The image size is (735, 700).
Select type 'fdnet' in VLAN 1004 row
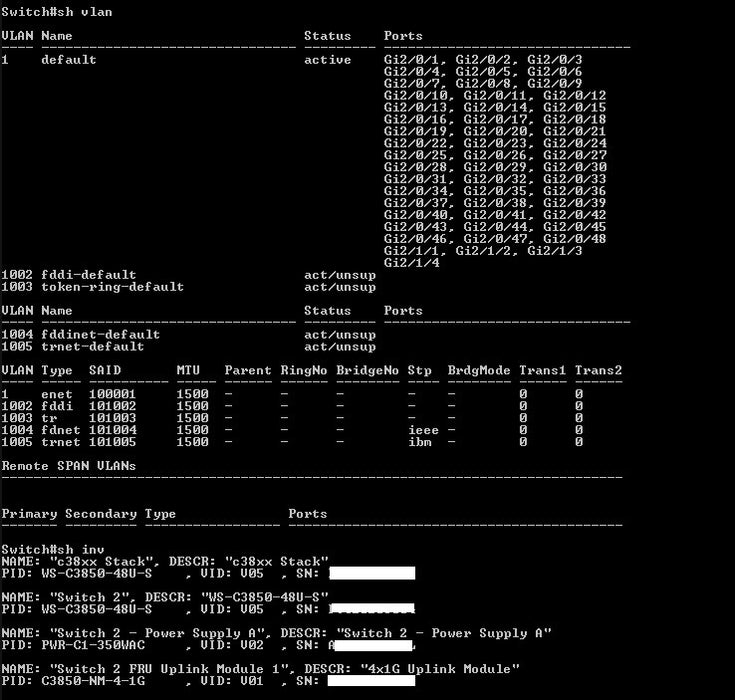(61, 430)
